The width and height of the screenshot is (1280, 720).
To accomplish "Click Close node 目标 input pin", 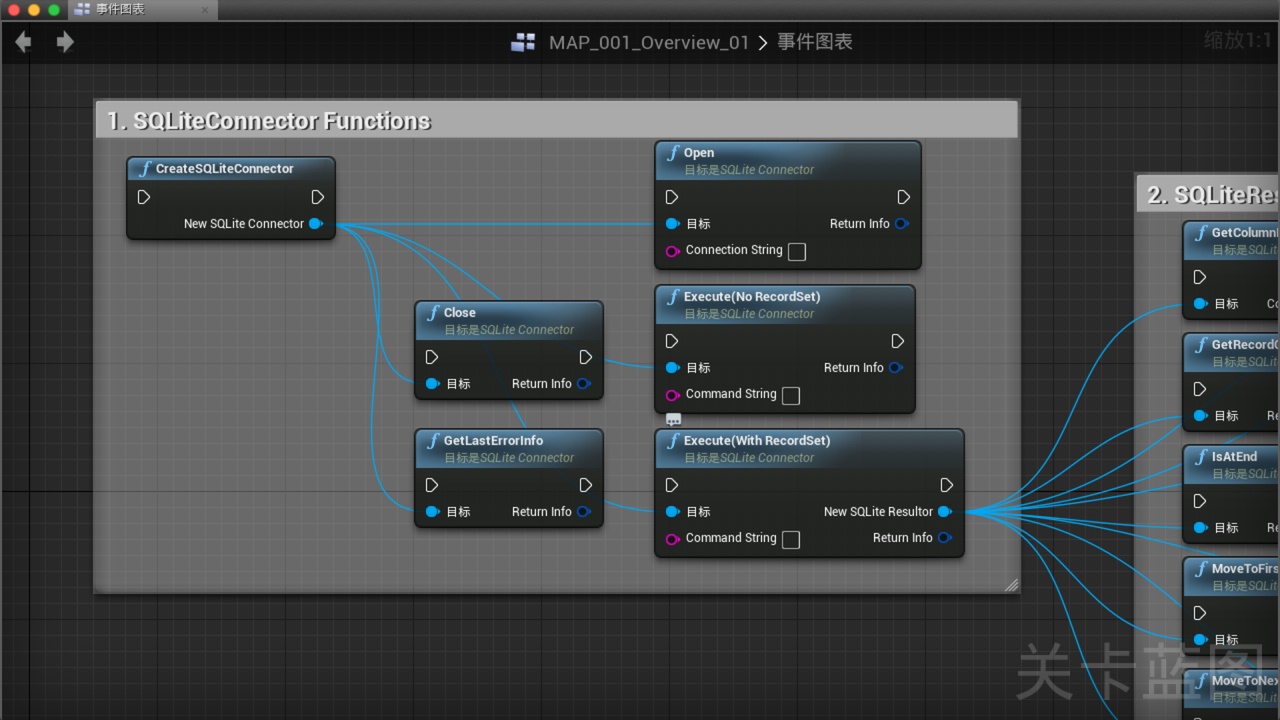I will pyautogui.click(x=432, y=384).
